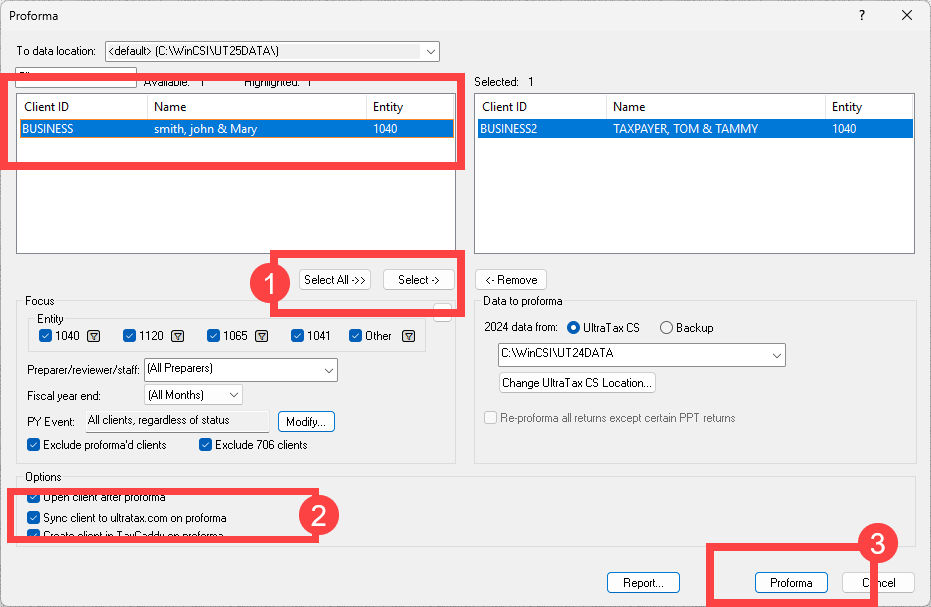Click the Select All button
931x607 pixels.
(334, 279)
